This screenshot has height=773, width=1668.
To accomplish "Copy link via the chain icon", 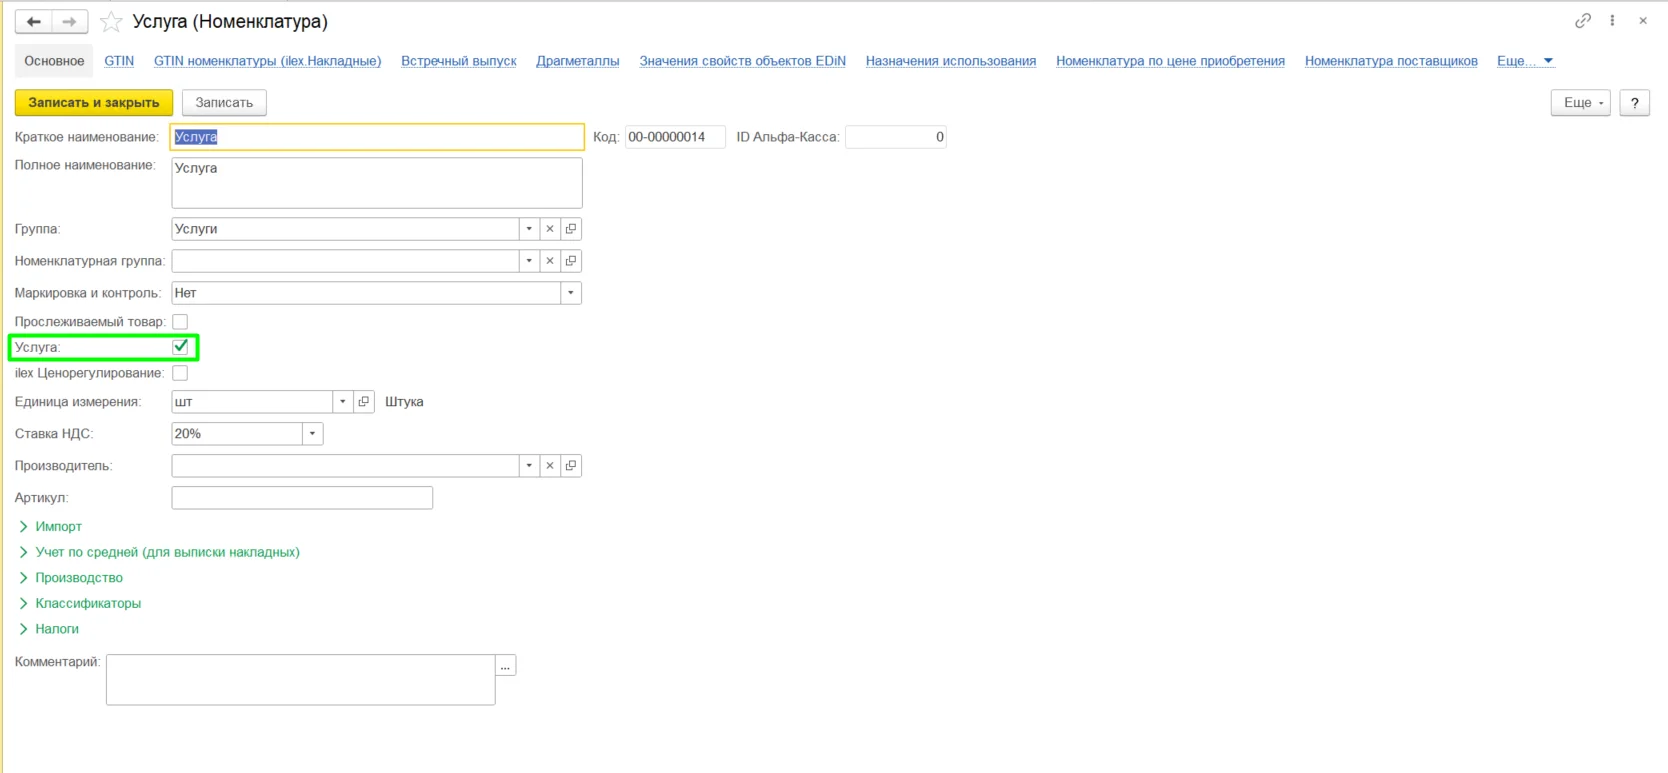I will 1582,20.
